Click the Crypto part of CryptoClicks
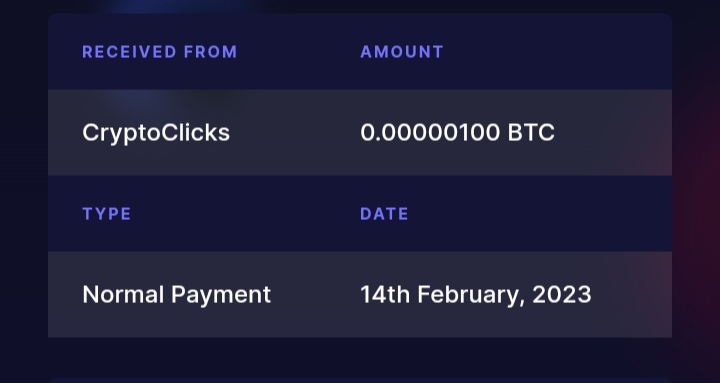720x383 pixels. [x=121, y=134]
